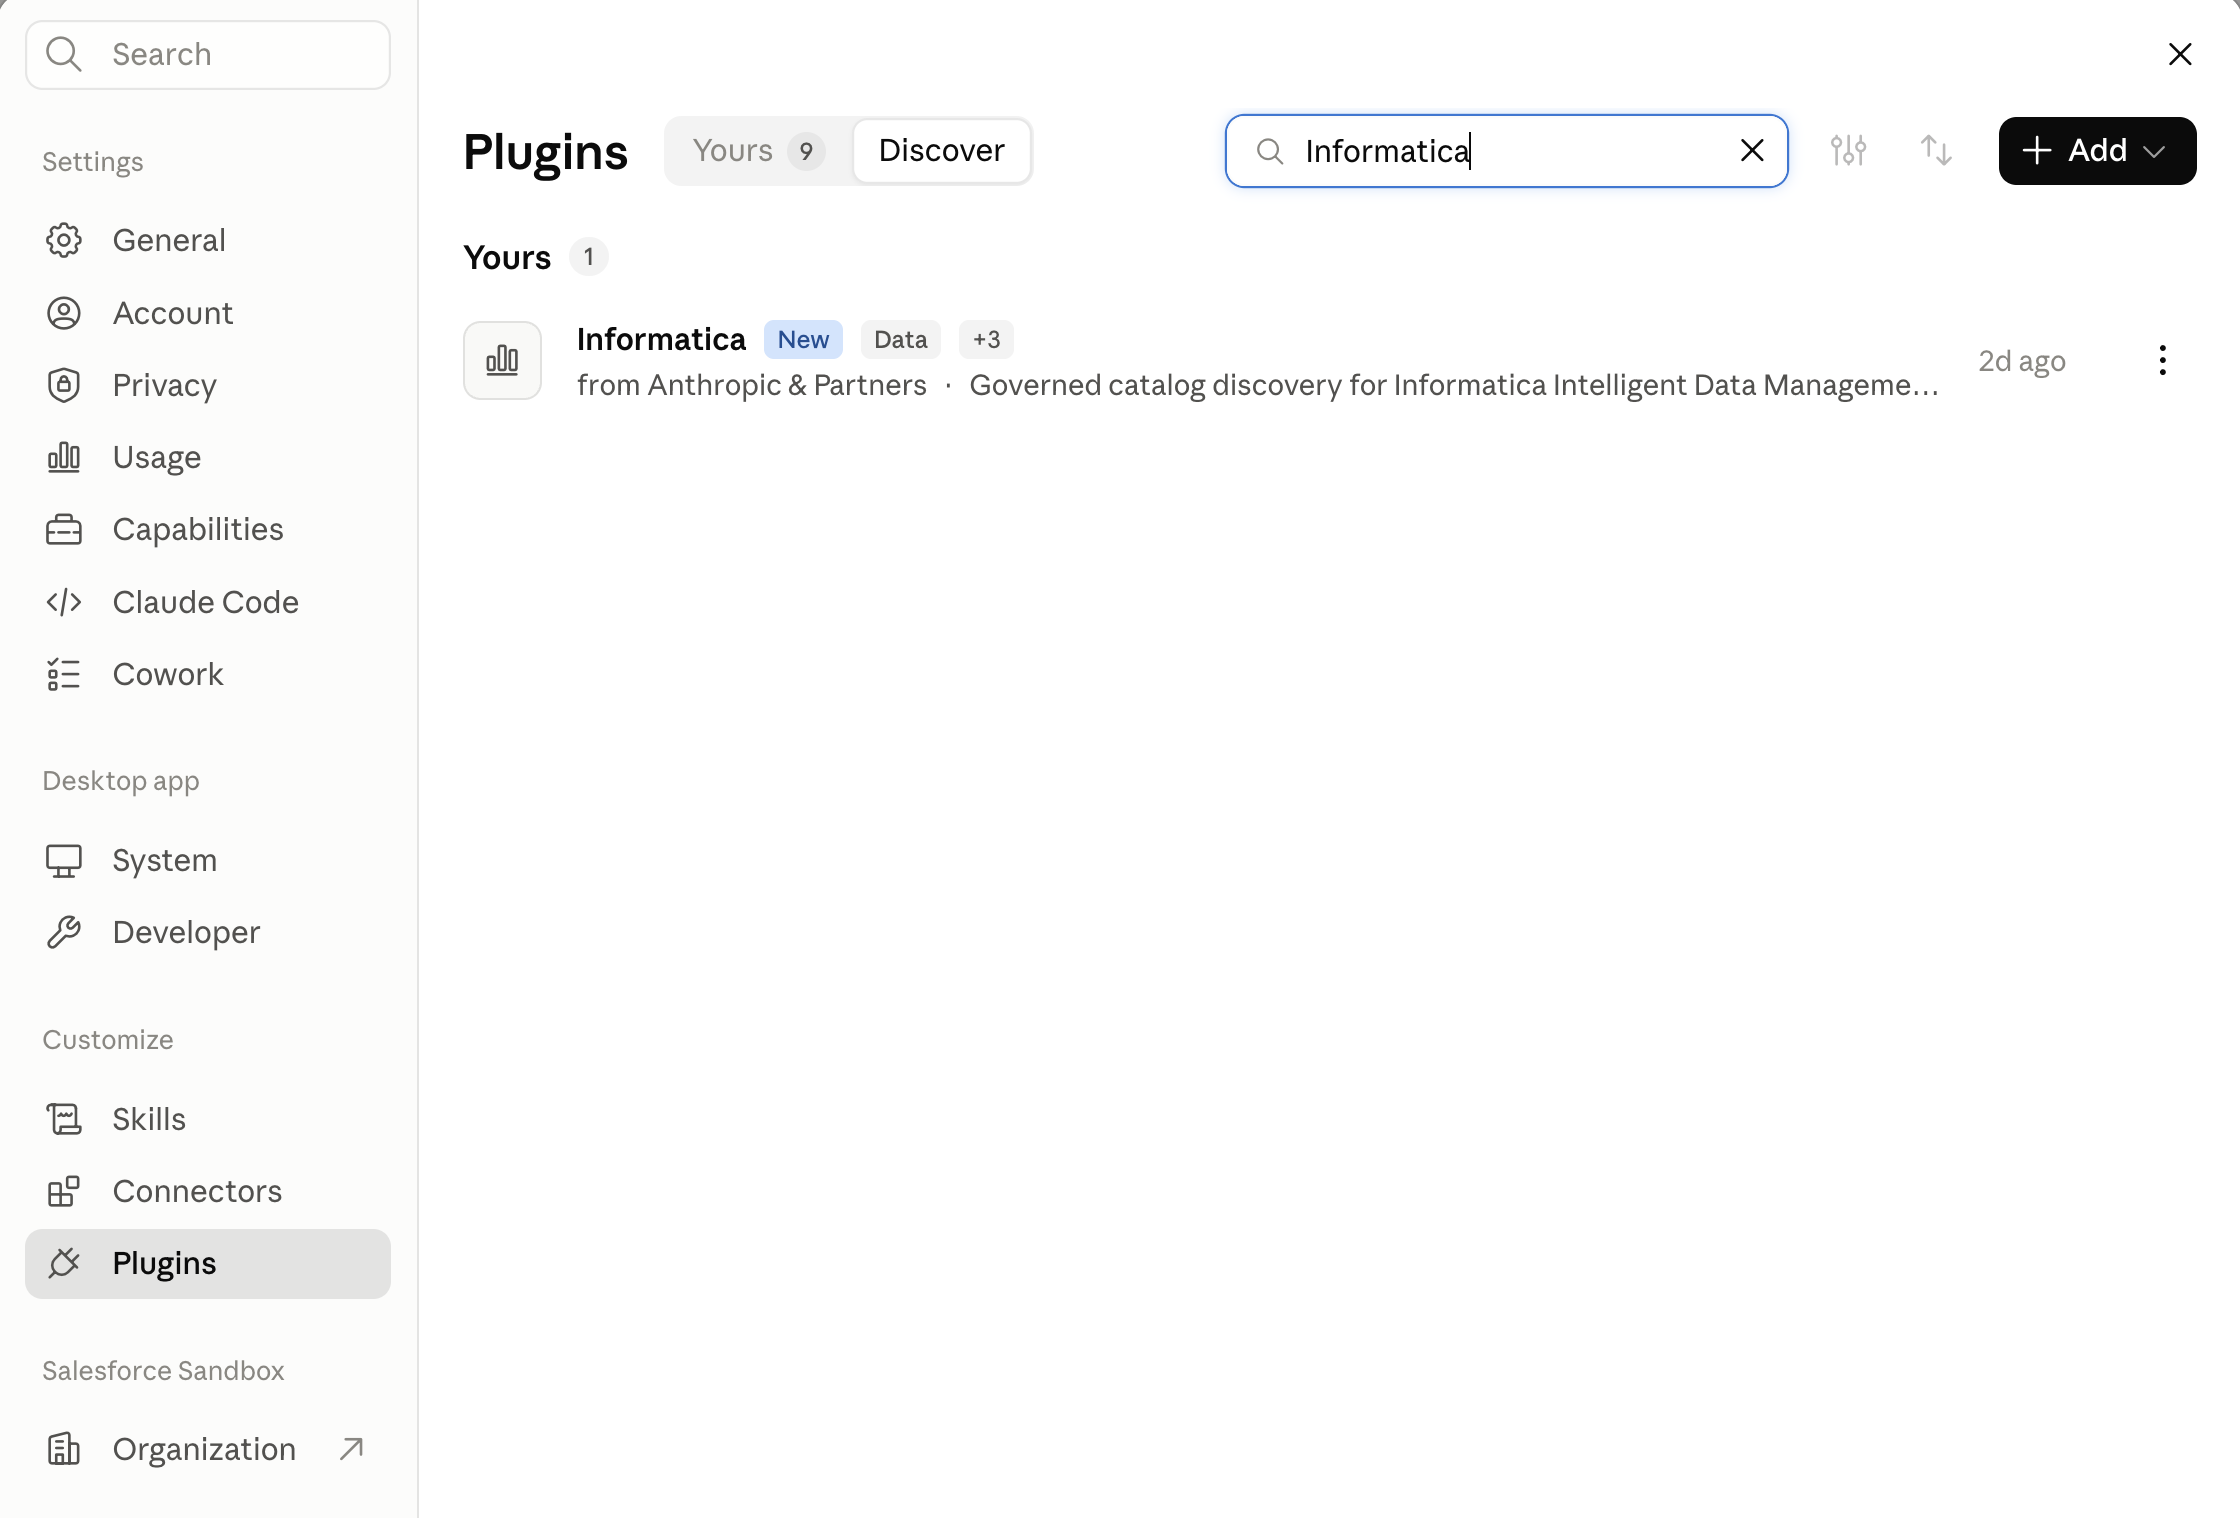Click the Cowork checklist icon

64,674
